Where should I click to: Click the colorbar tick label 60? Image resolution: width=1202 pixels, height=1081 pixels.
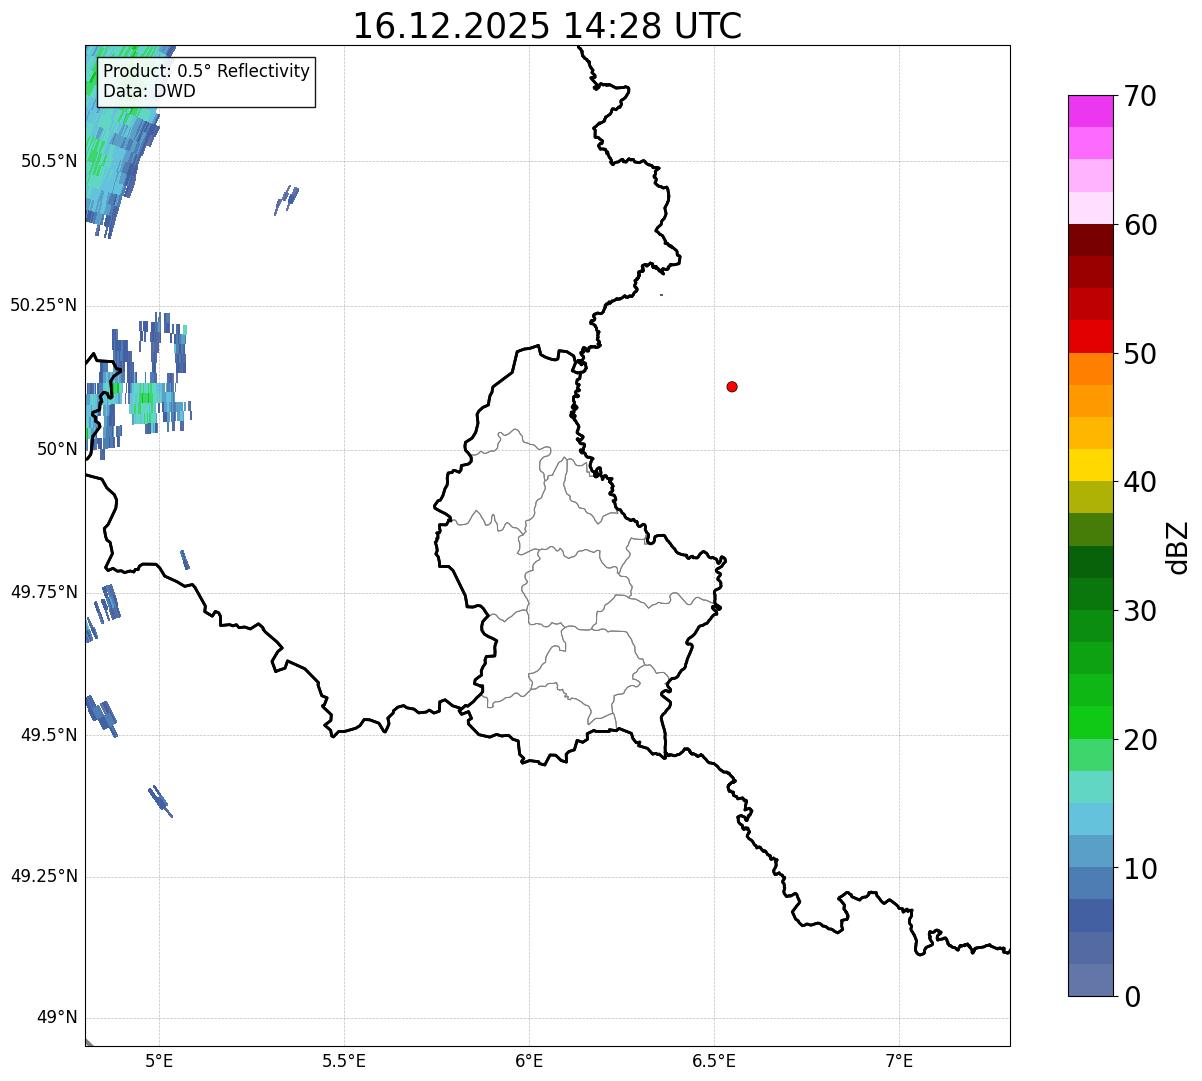[1140, 225]
